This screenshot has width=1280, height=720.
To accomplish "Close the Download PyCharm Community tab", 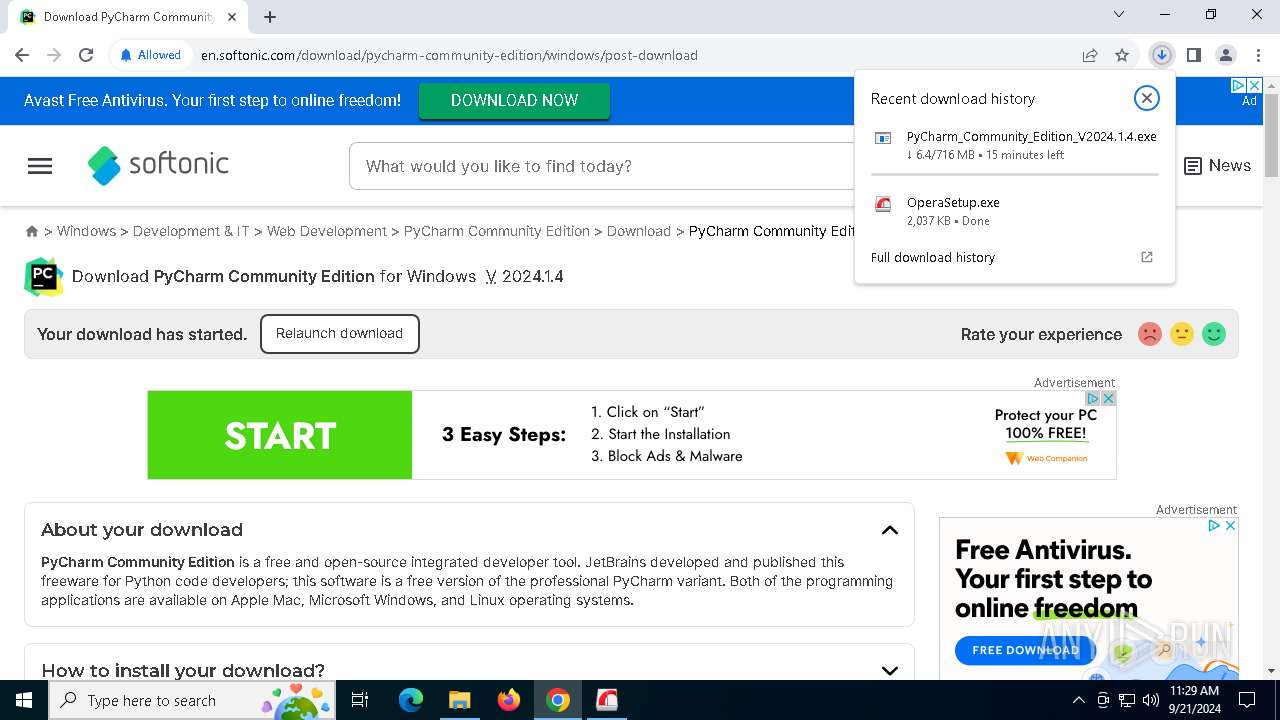I will pos(233,16).
